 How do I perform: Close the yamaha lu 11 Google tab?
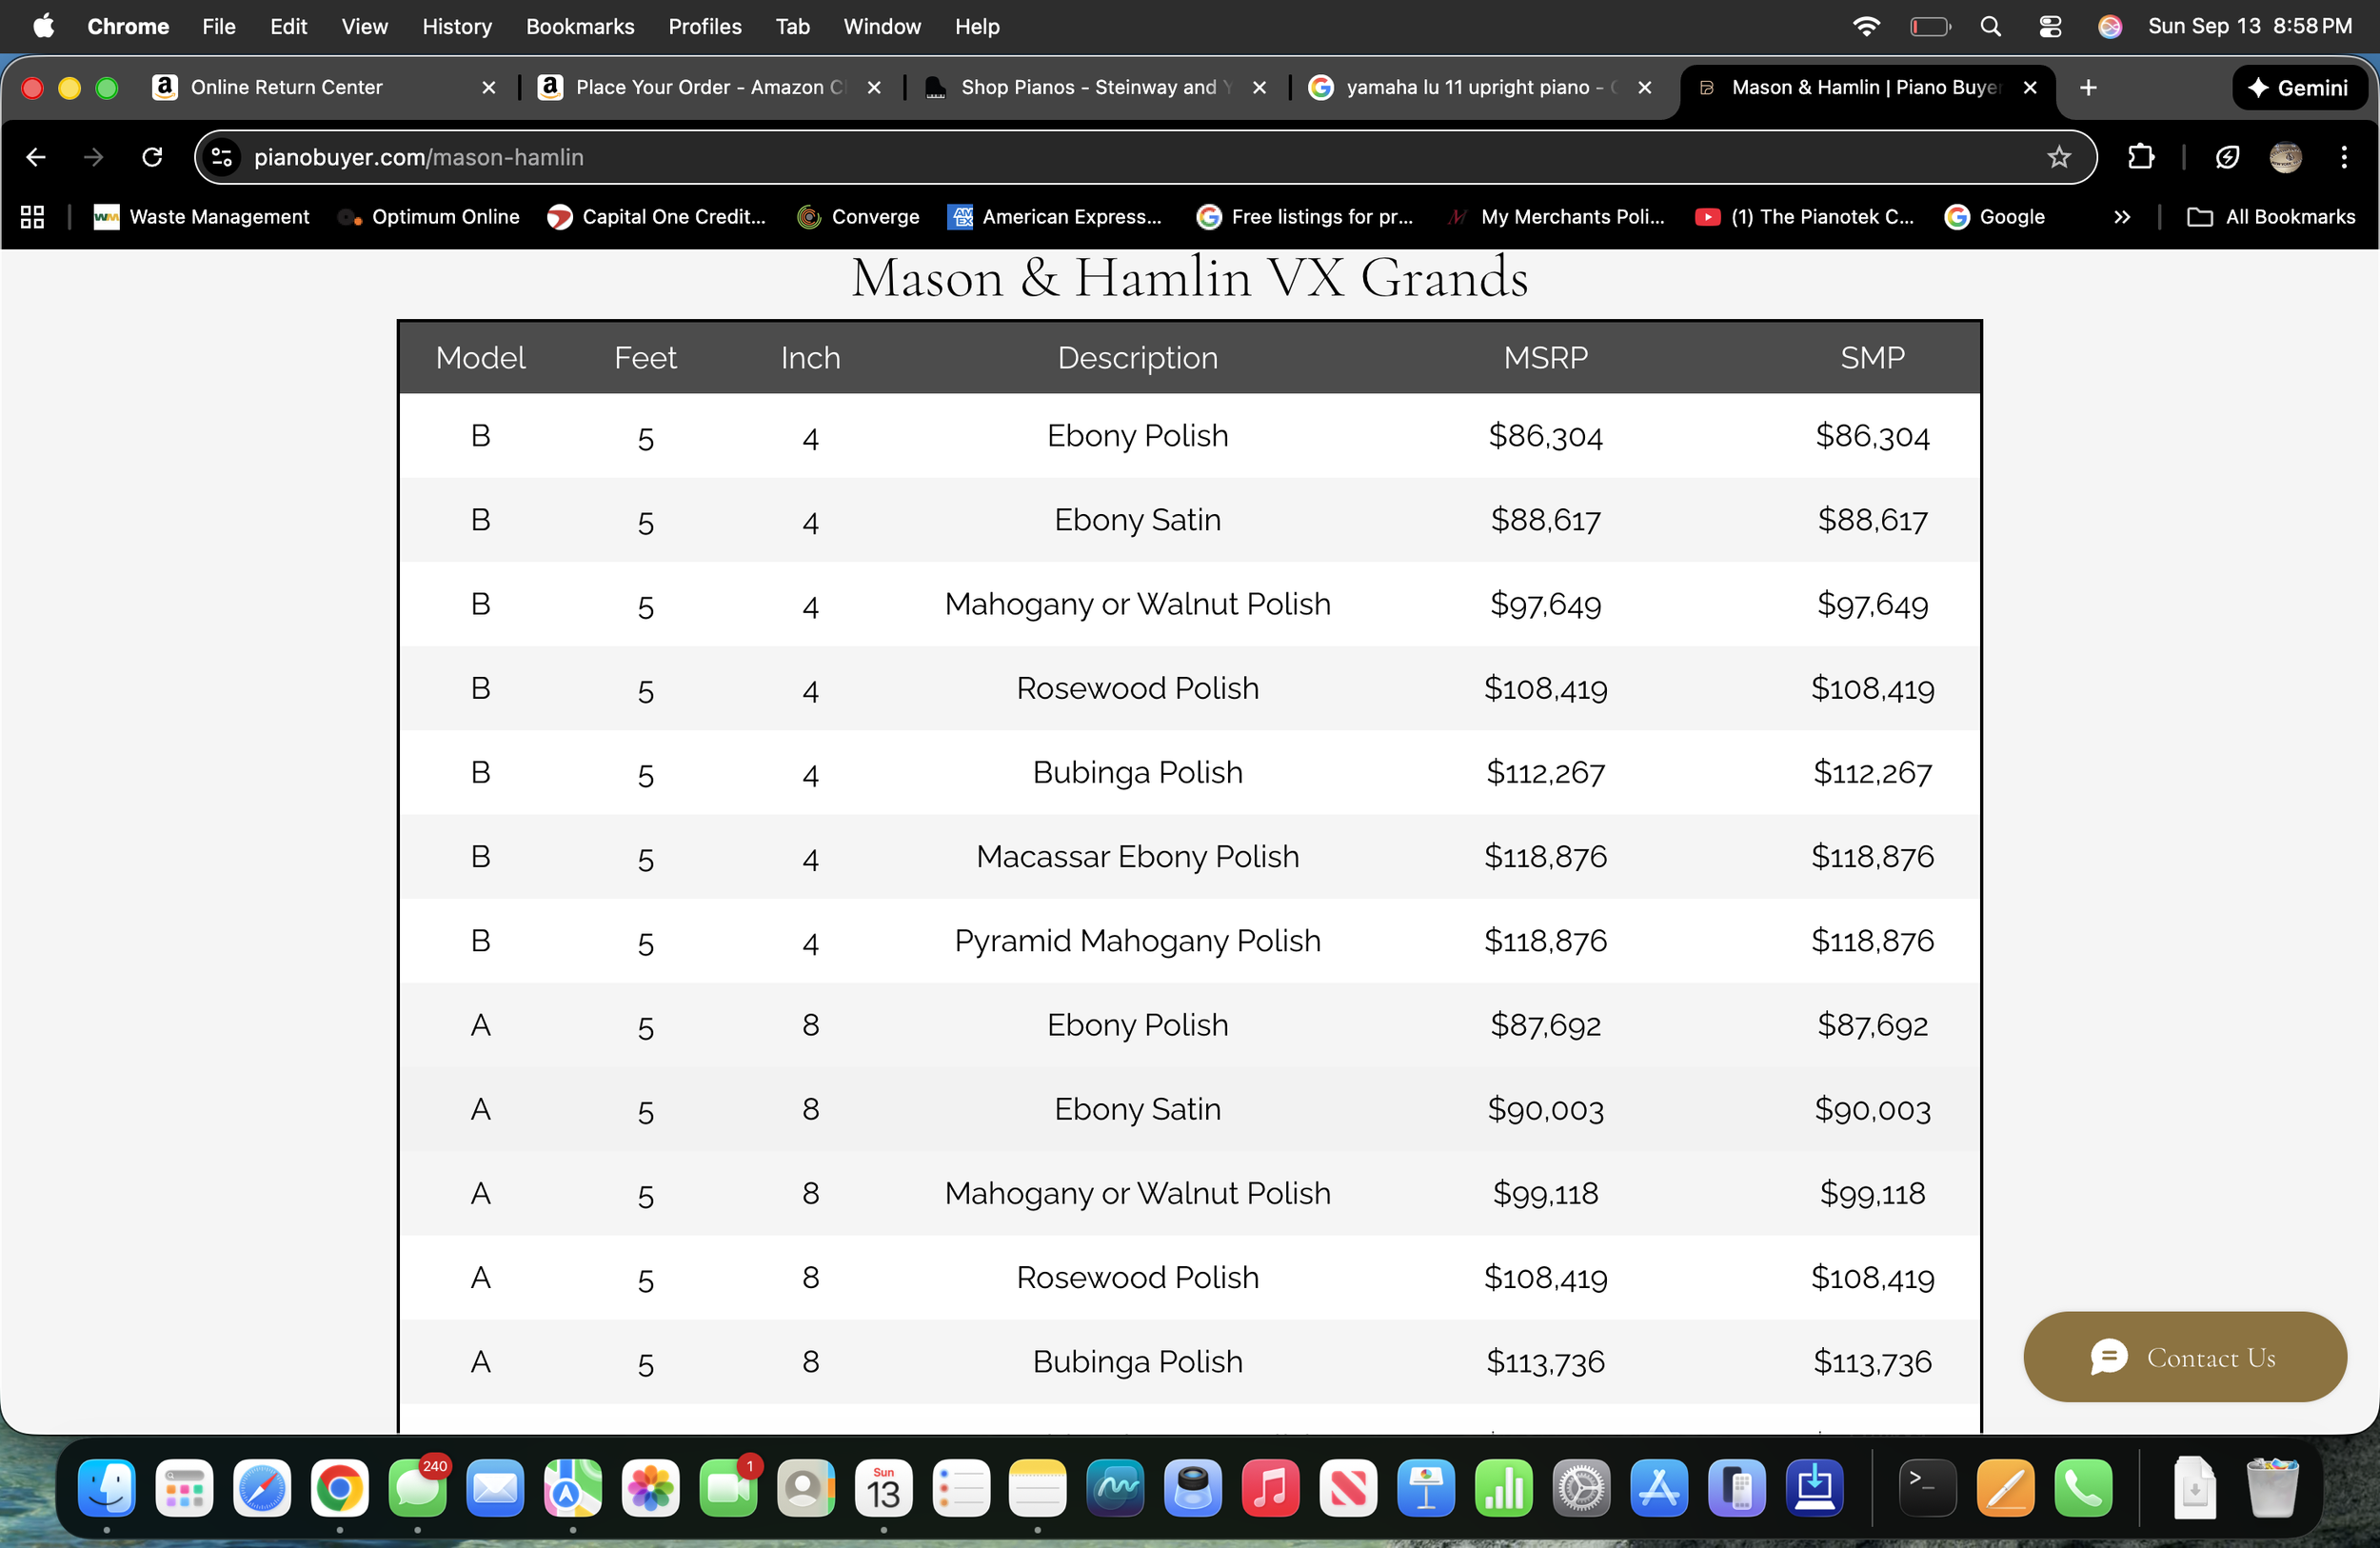tap(1645, 88)
